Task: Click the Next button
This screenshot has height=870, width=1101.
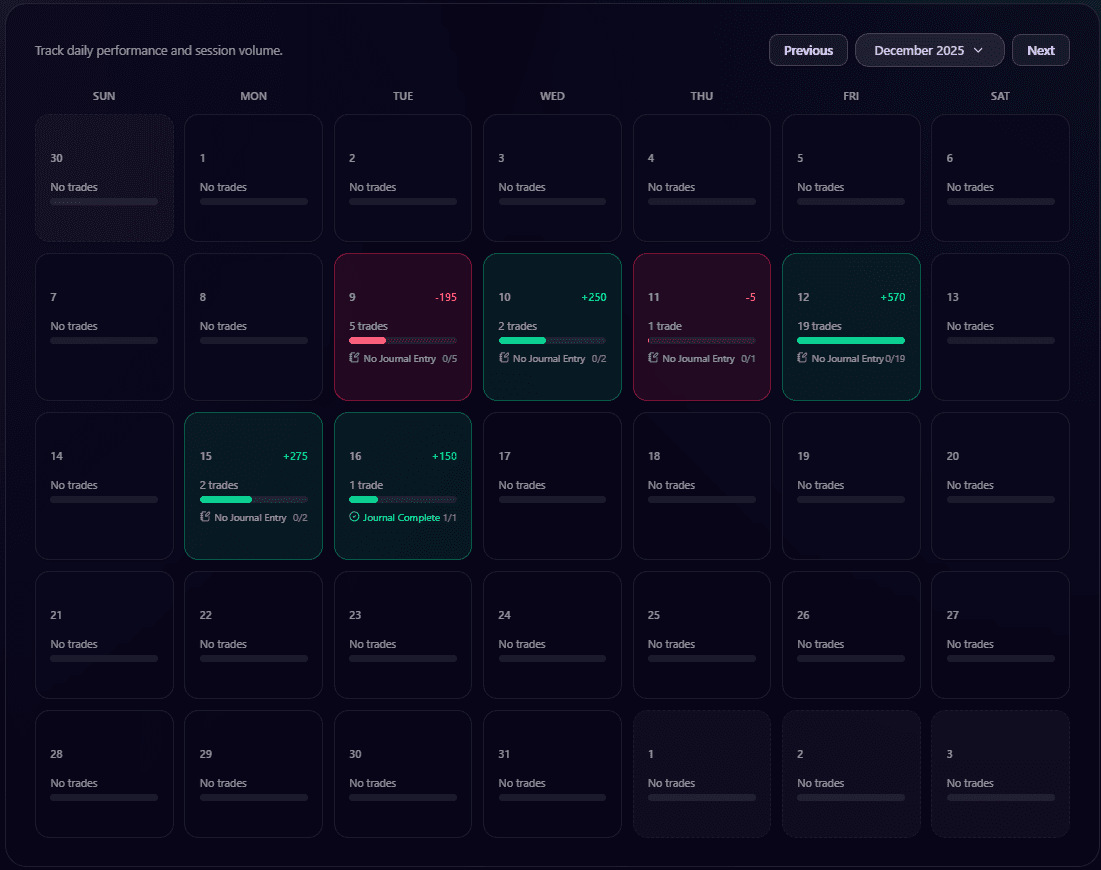Action: (x=1040, y=50)
